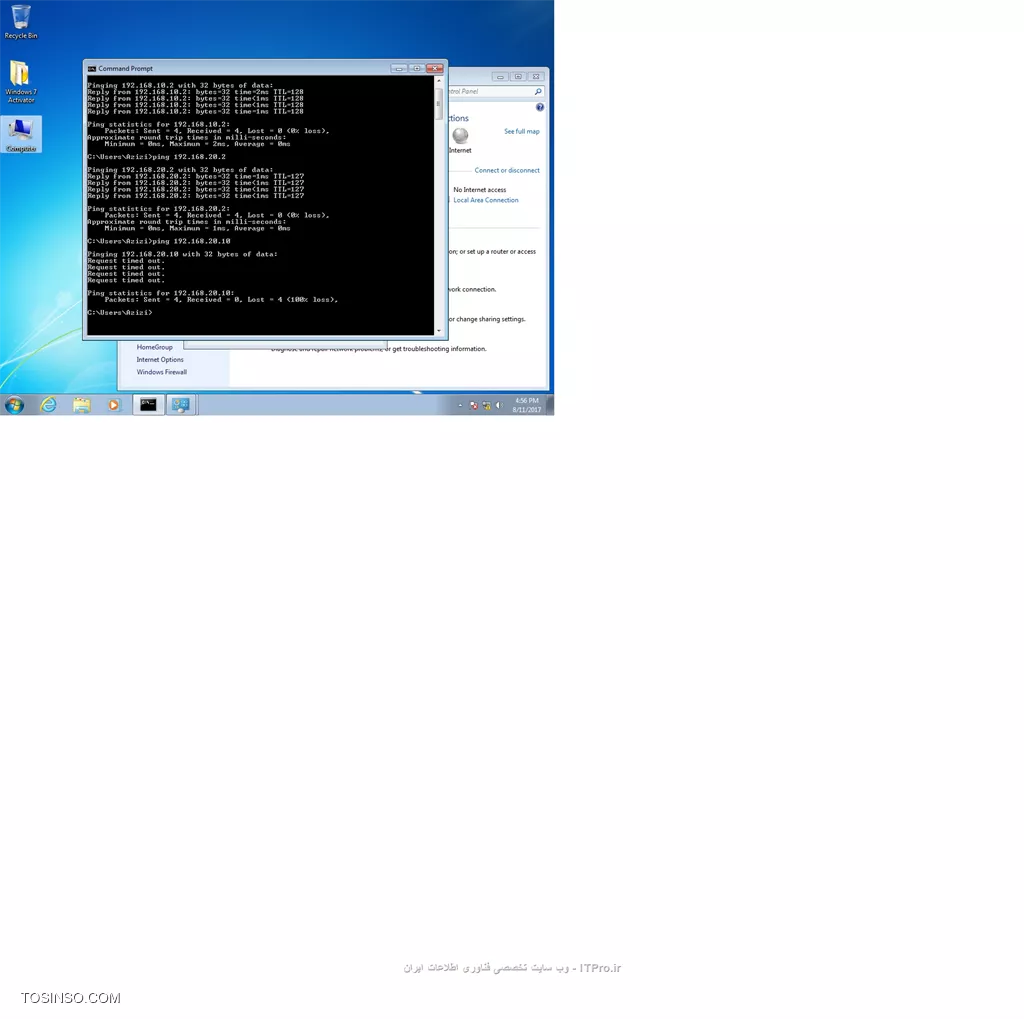Viewport: 1024px width, 1019px height.
Task: Open Windows Media Player from the taskbar
Action: tap(114, 405)
